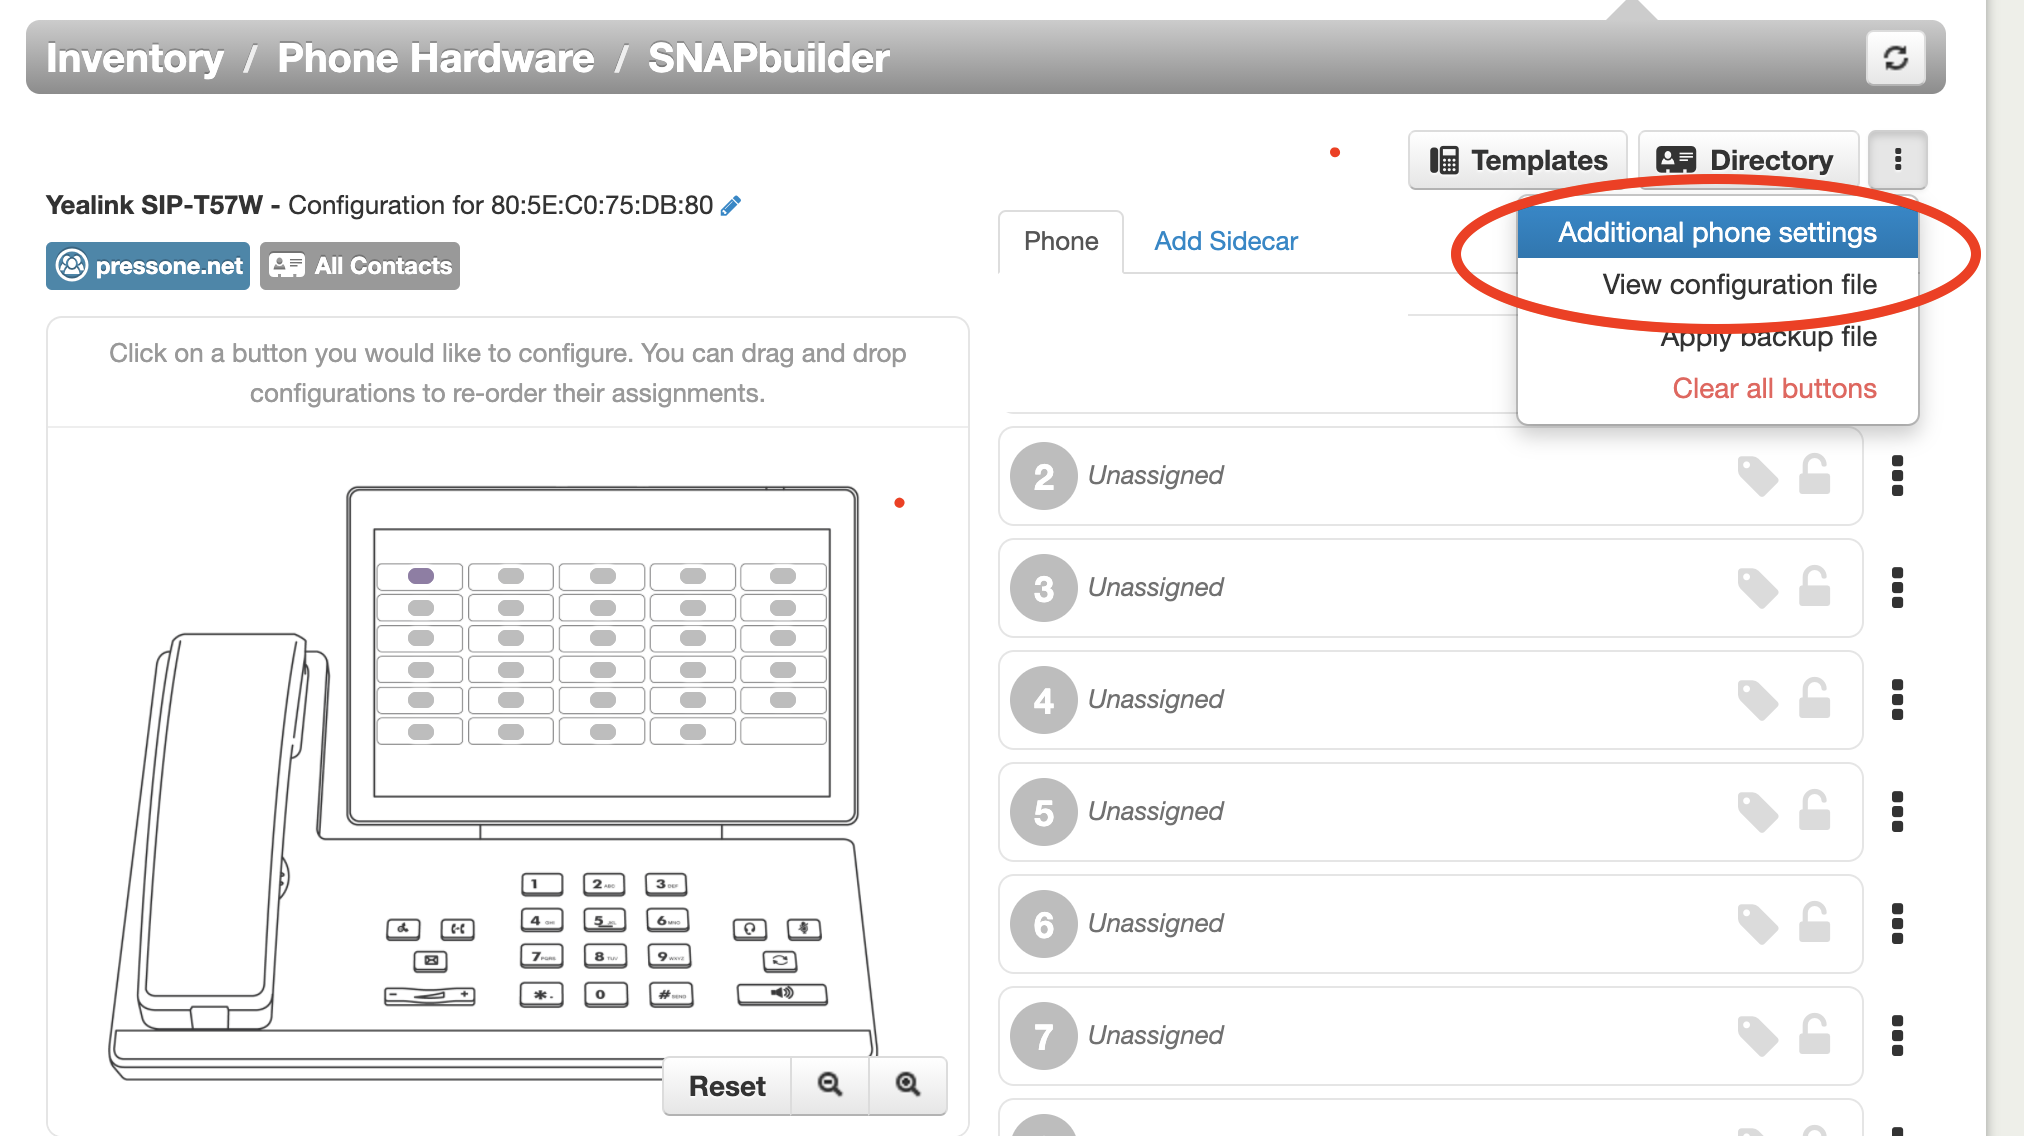This screenshot has width=2024, height=1136.
Task: Choose View configuration file option
Action: point(1739,285)
